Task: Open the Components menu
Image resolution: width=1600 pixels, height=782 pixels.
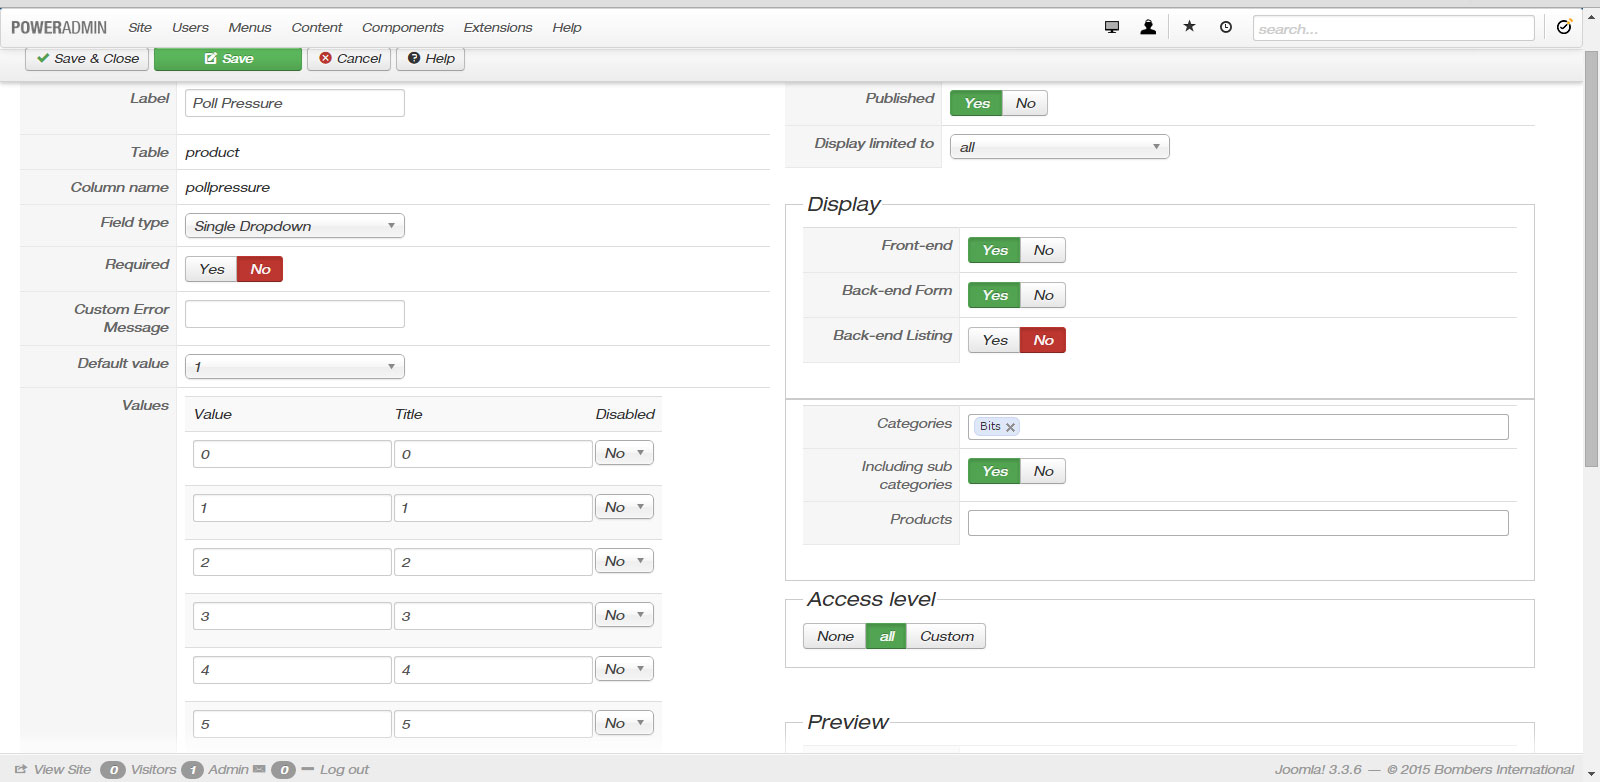Action: (403, 27)
